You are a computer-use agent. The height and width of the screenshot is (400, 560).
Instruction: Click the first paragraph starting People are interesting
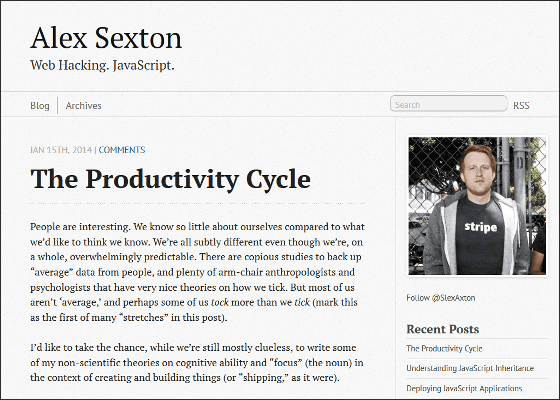click(x=198, y=272)
